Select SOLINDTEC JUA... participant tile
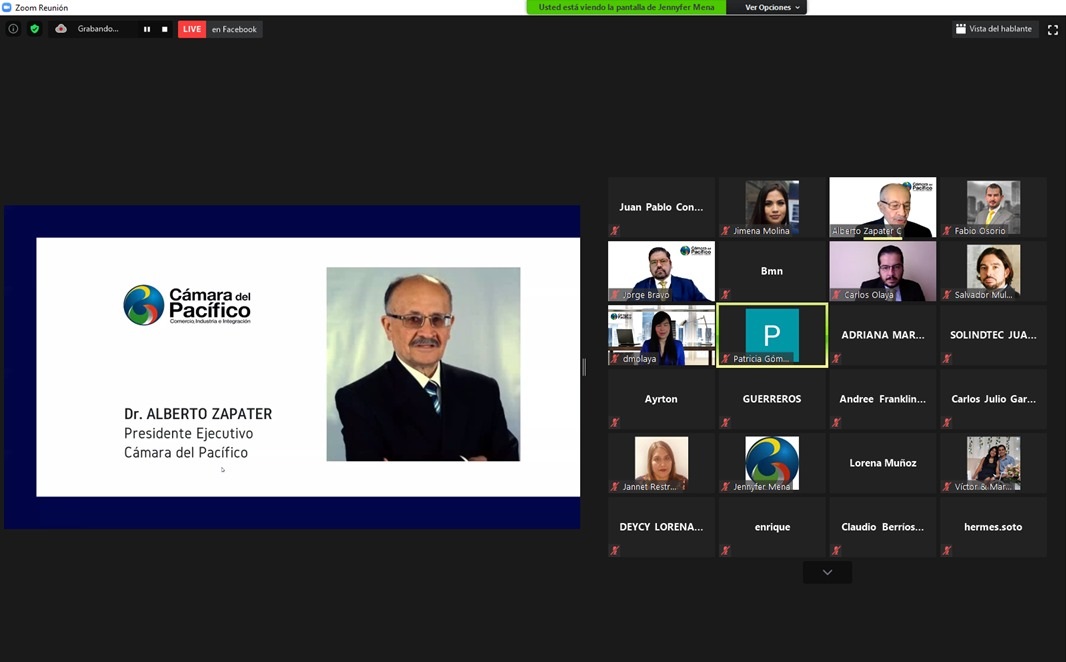This screenshot has height=662, width=1066. (993, 335)
